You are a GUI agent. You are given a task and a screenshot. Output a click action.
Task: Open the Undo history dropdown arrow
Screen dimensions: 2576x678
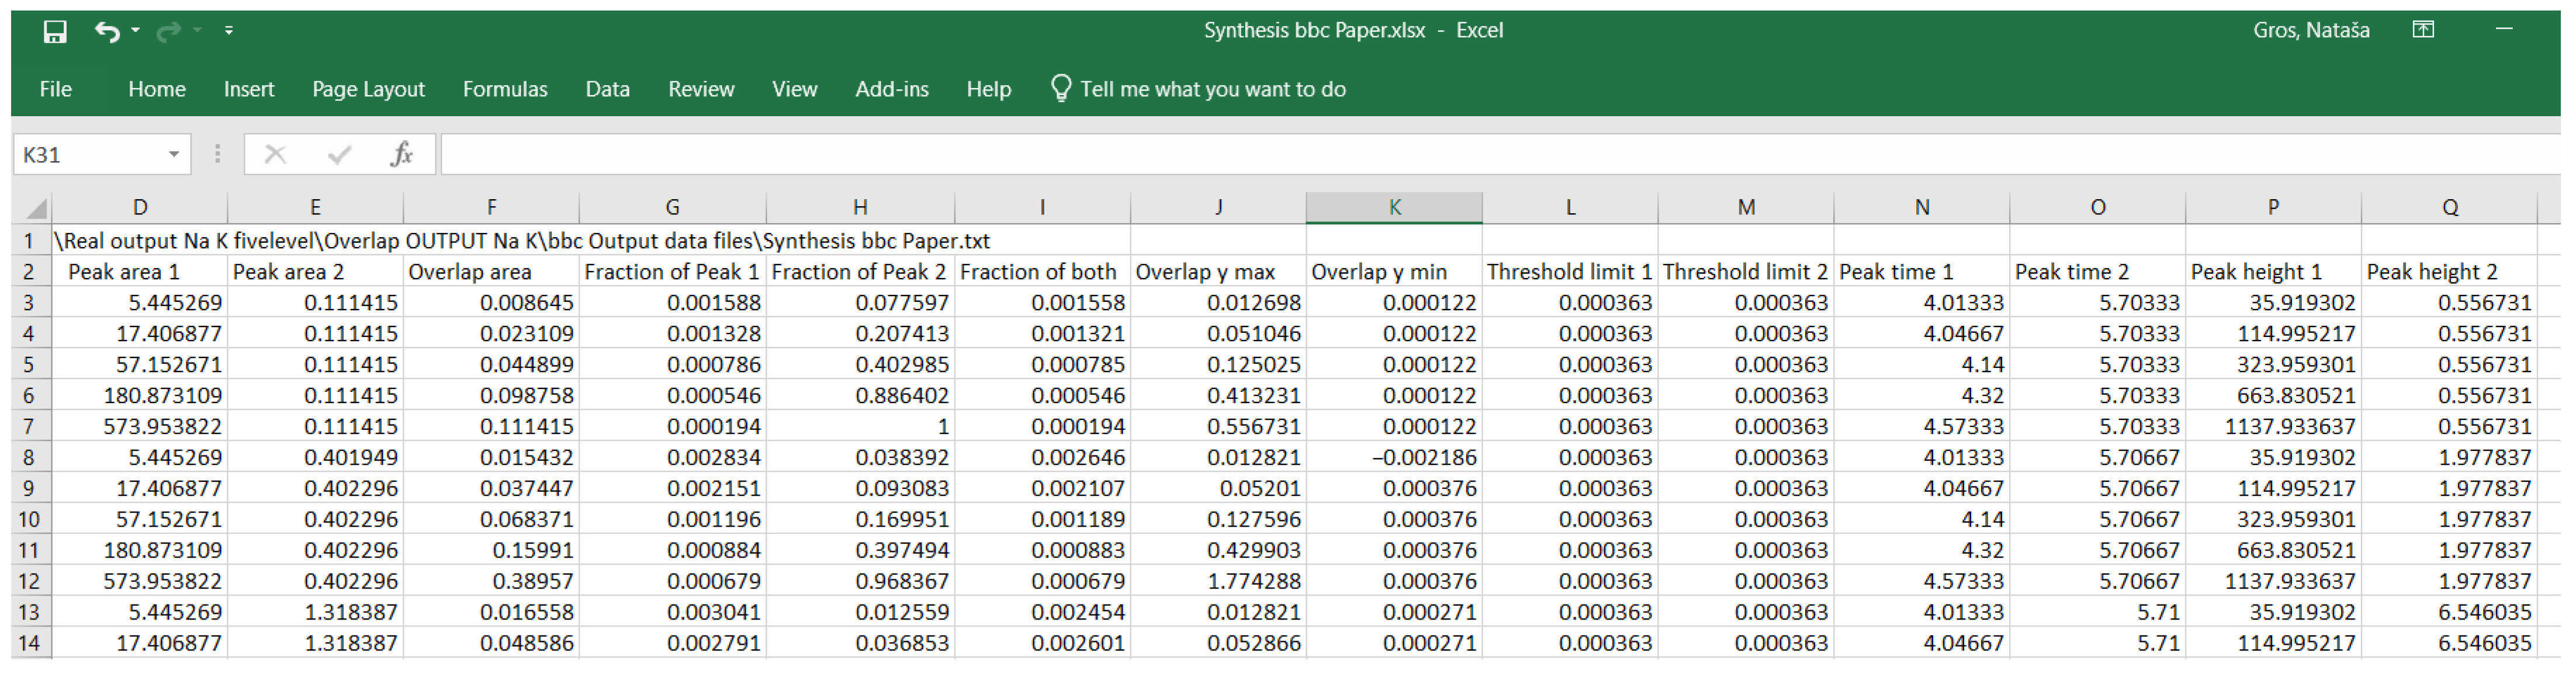pyautogui.click(x=136, y=31)
